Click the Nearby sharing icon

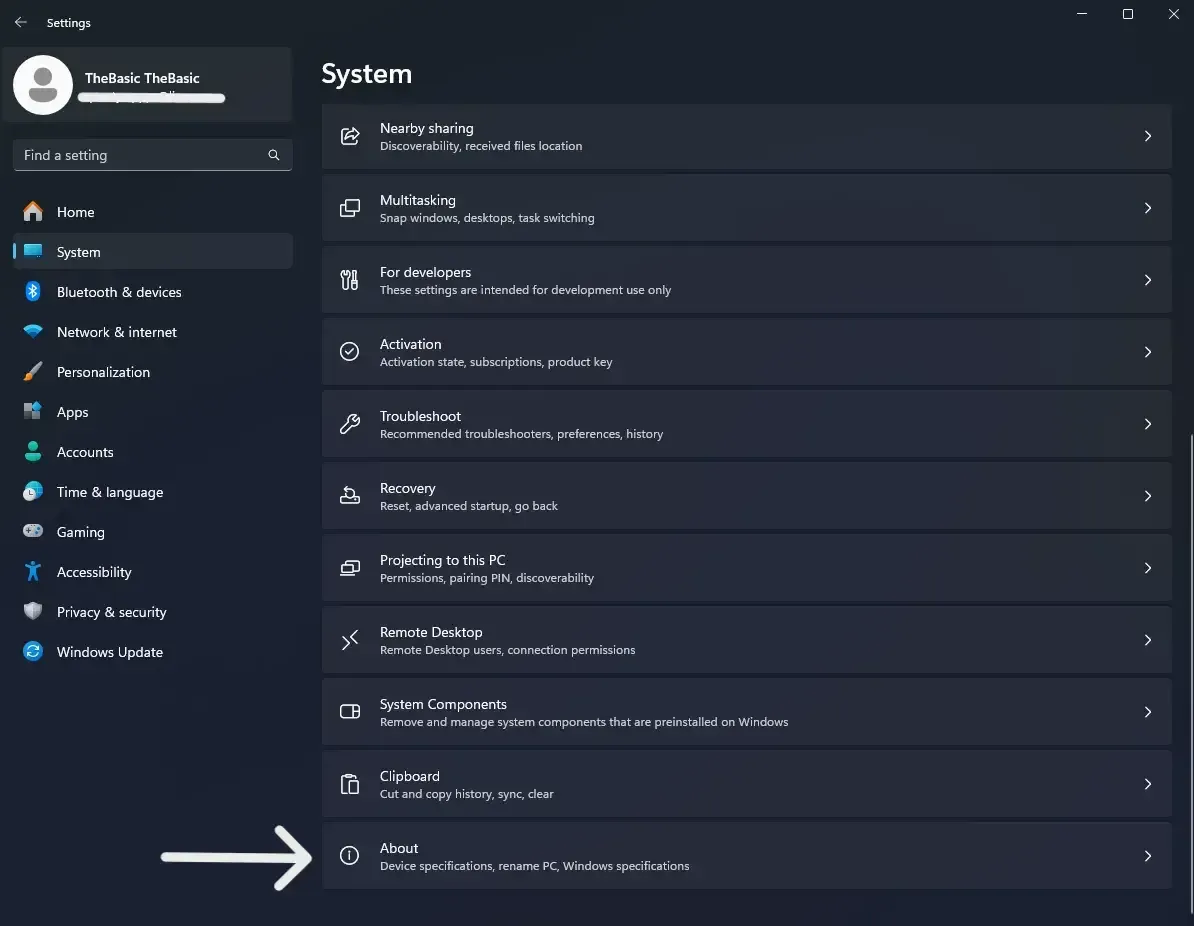[x=350, y=136]
